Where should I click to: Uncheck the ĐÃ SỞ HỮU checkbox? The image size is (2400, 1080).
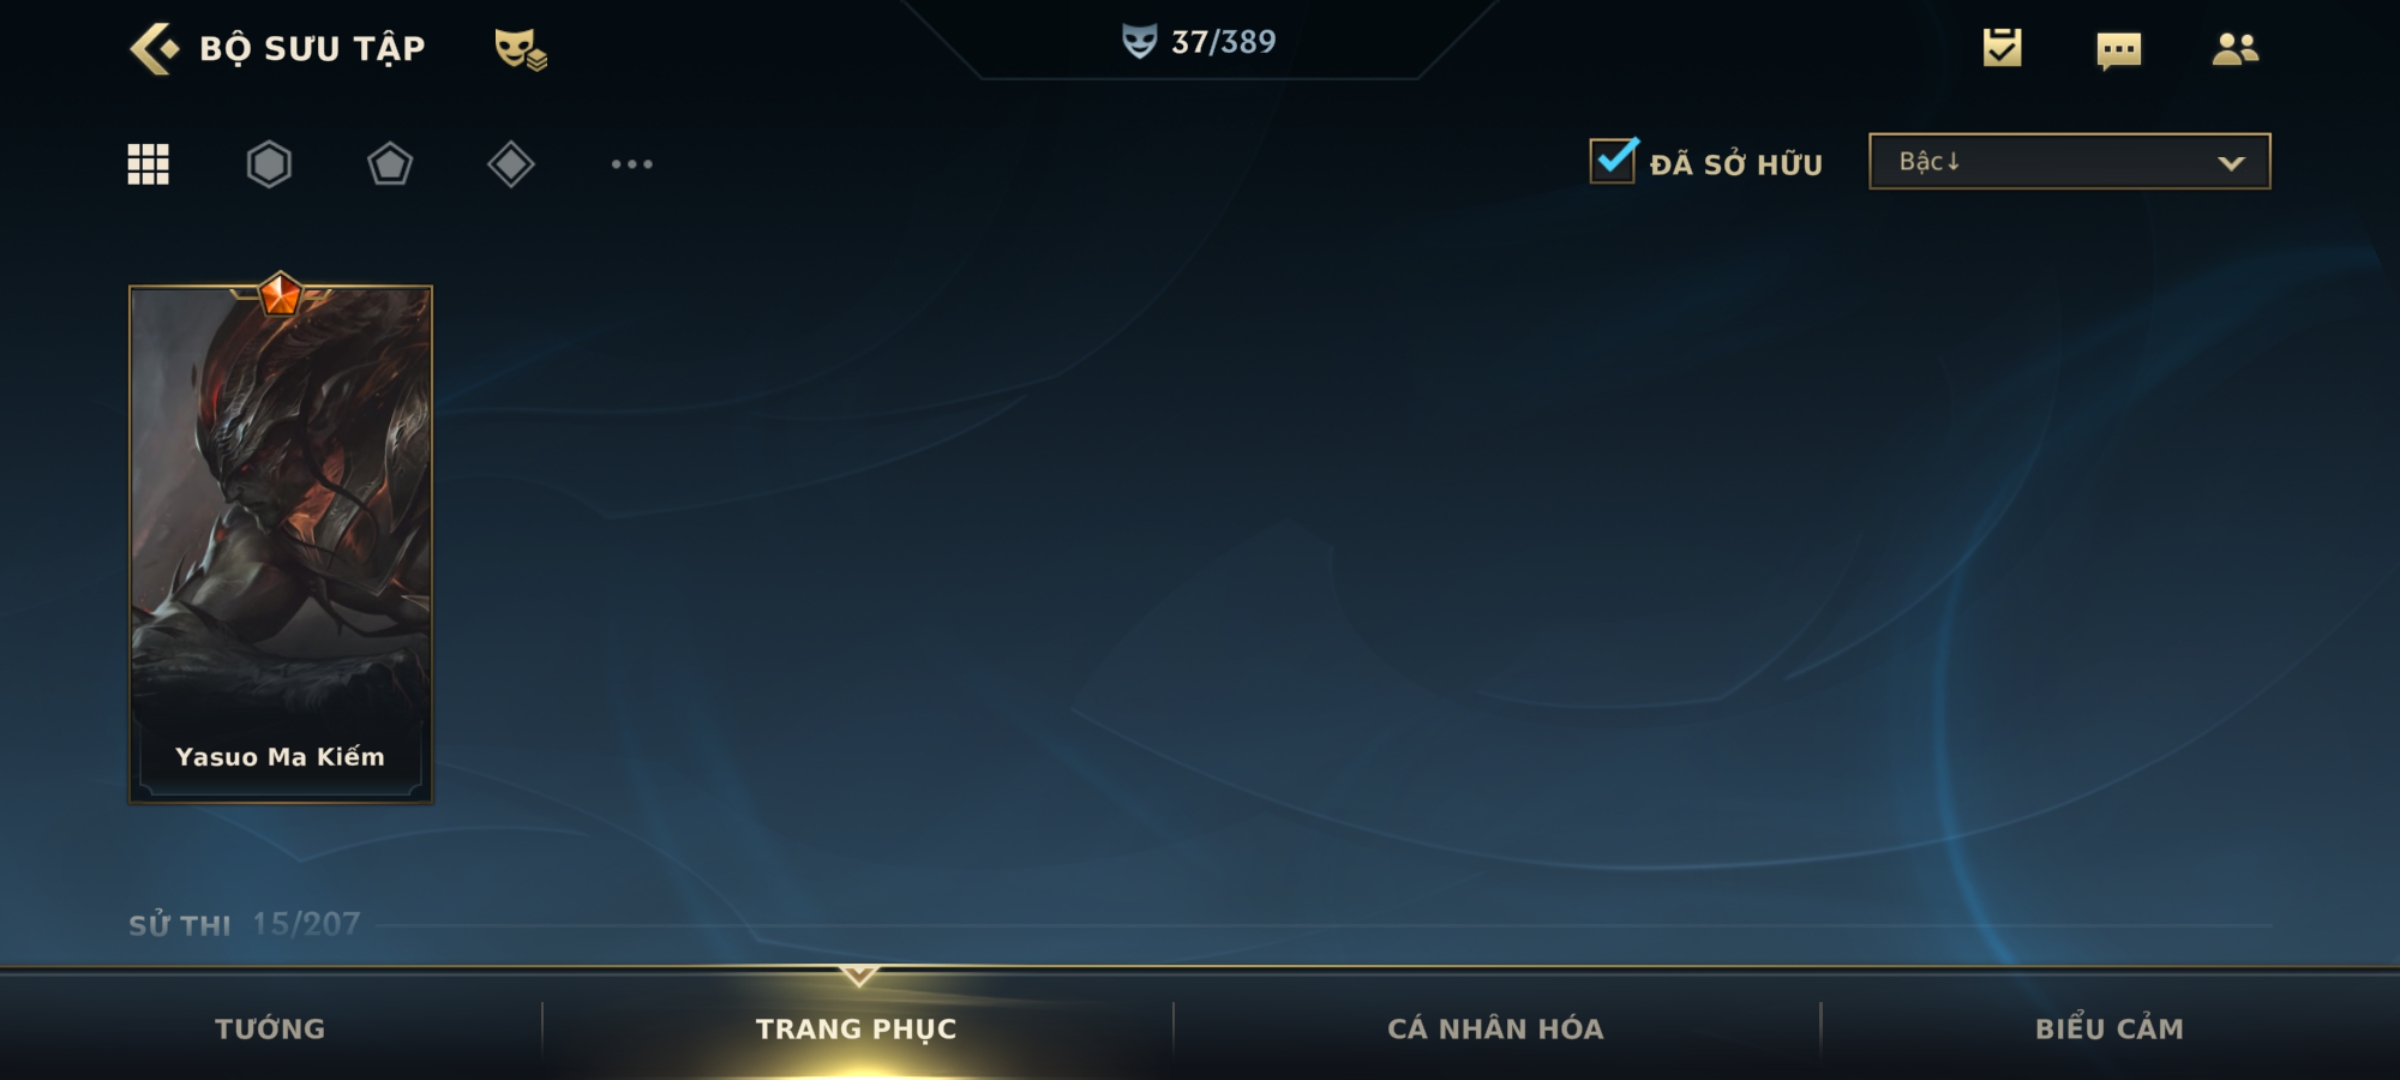(x=1613, y=160)
